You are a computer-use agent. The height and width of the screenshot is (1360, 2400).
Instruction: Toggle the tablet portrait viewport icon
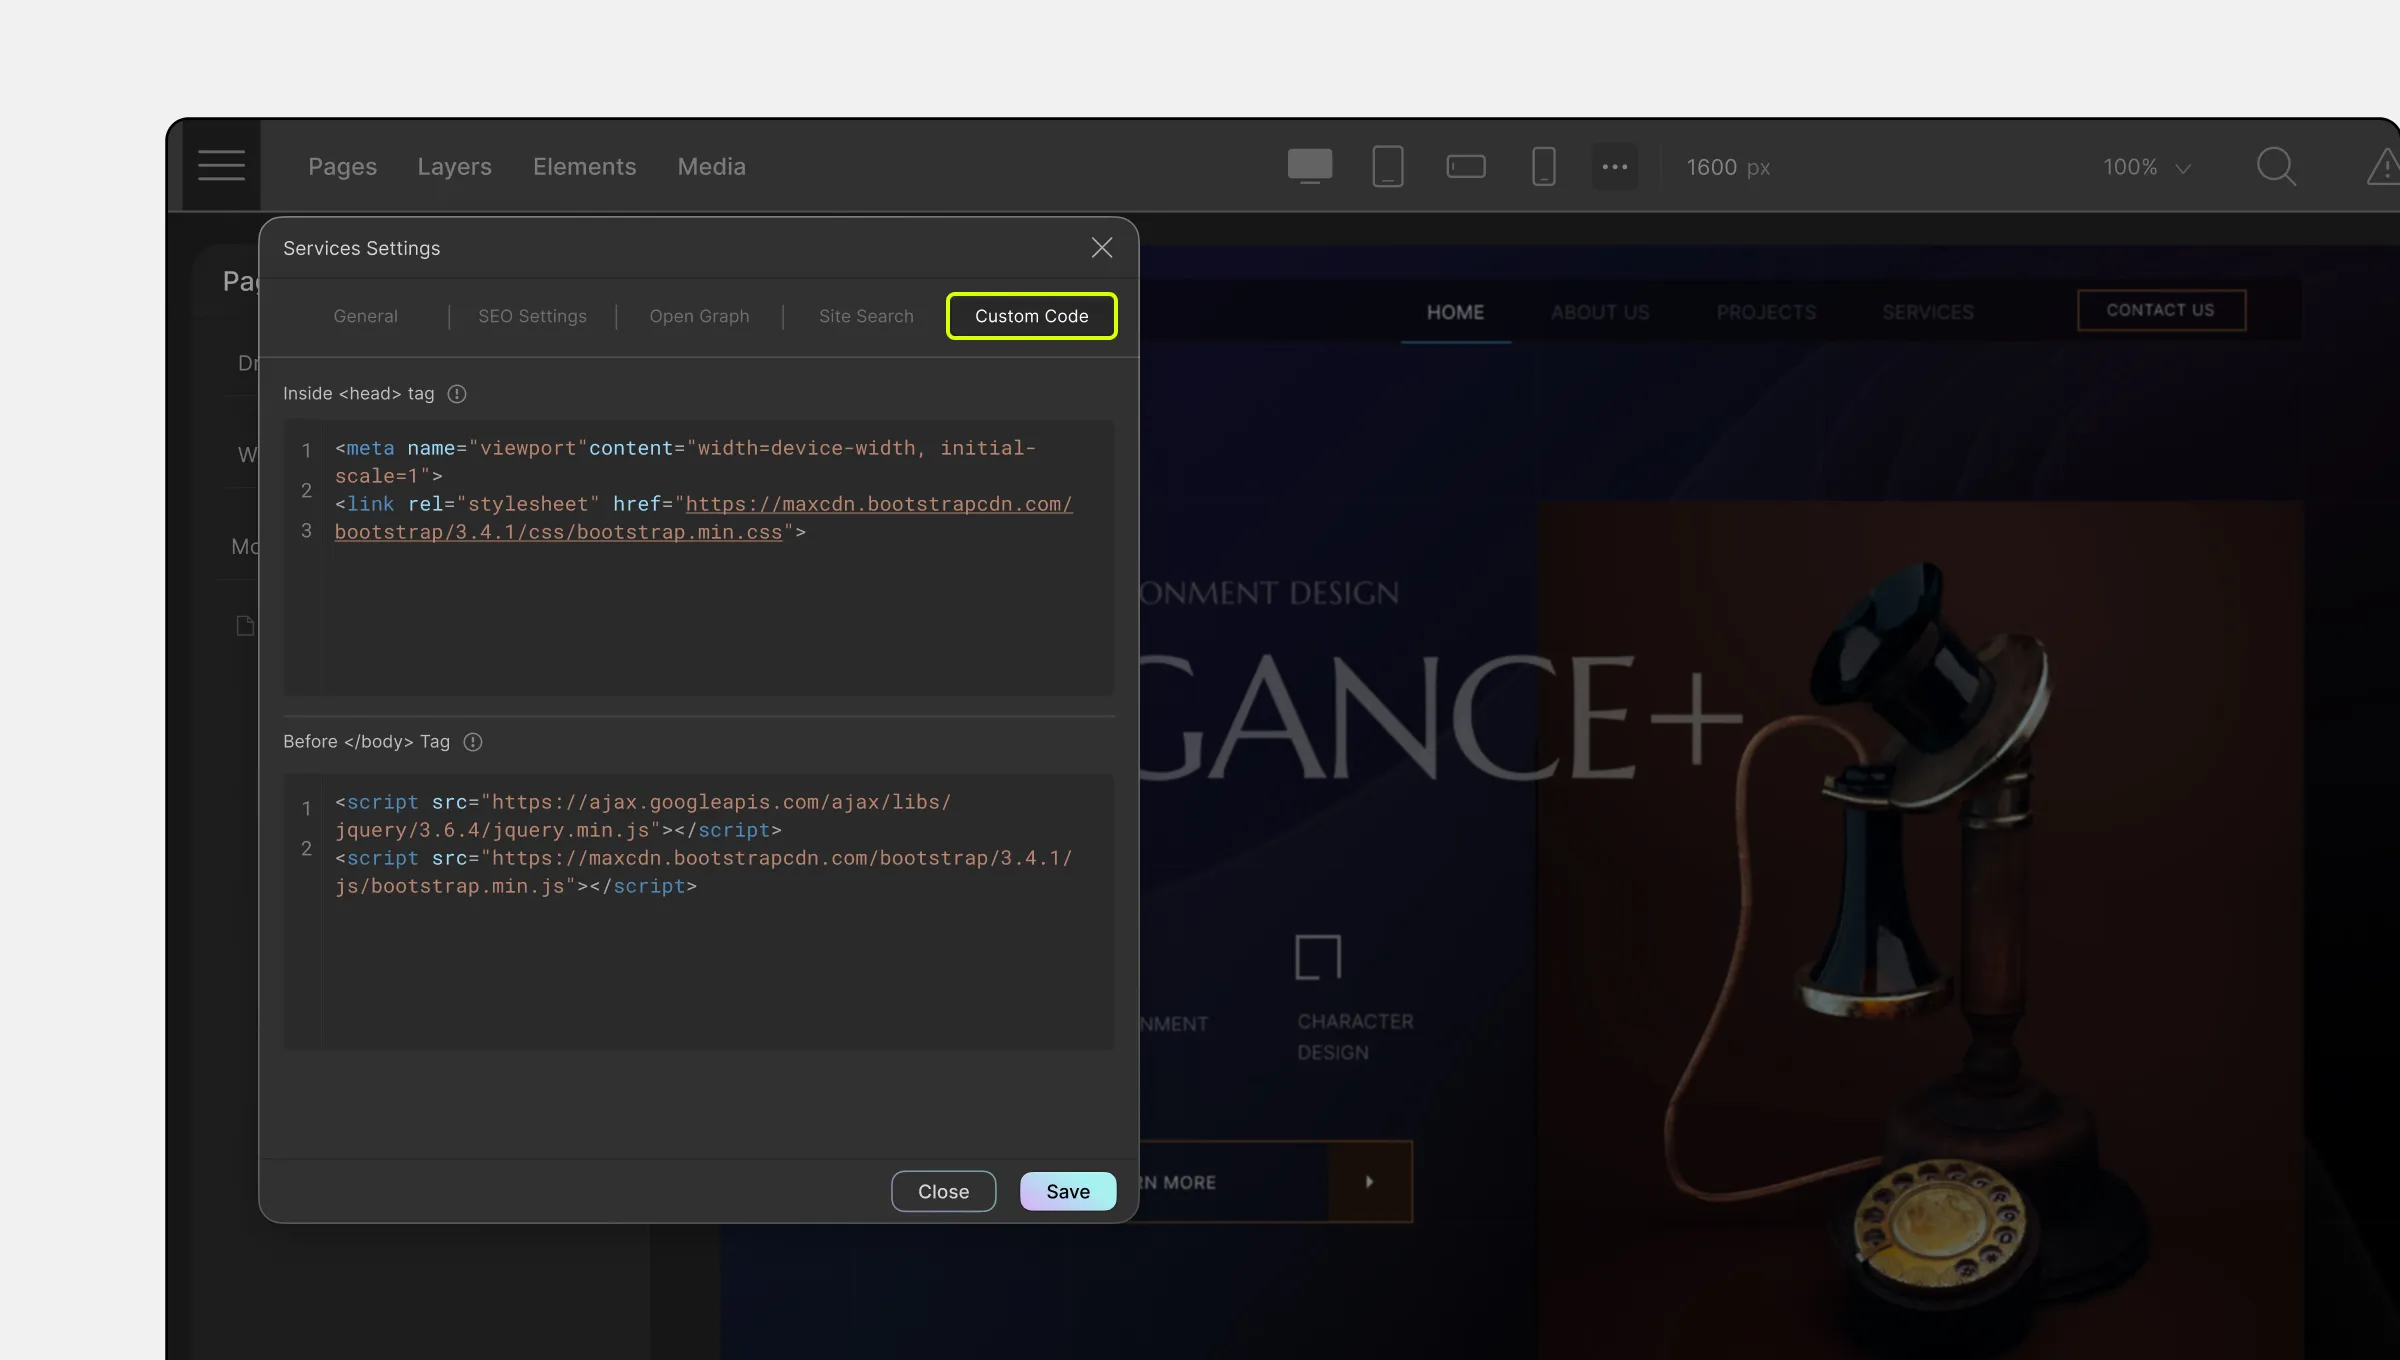pyautogui.click(x=1388, y=166)
